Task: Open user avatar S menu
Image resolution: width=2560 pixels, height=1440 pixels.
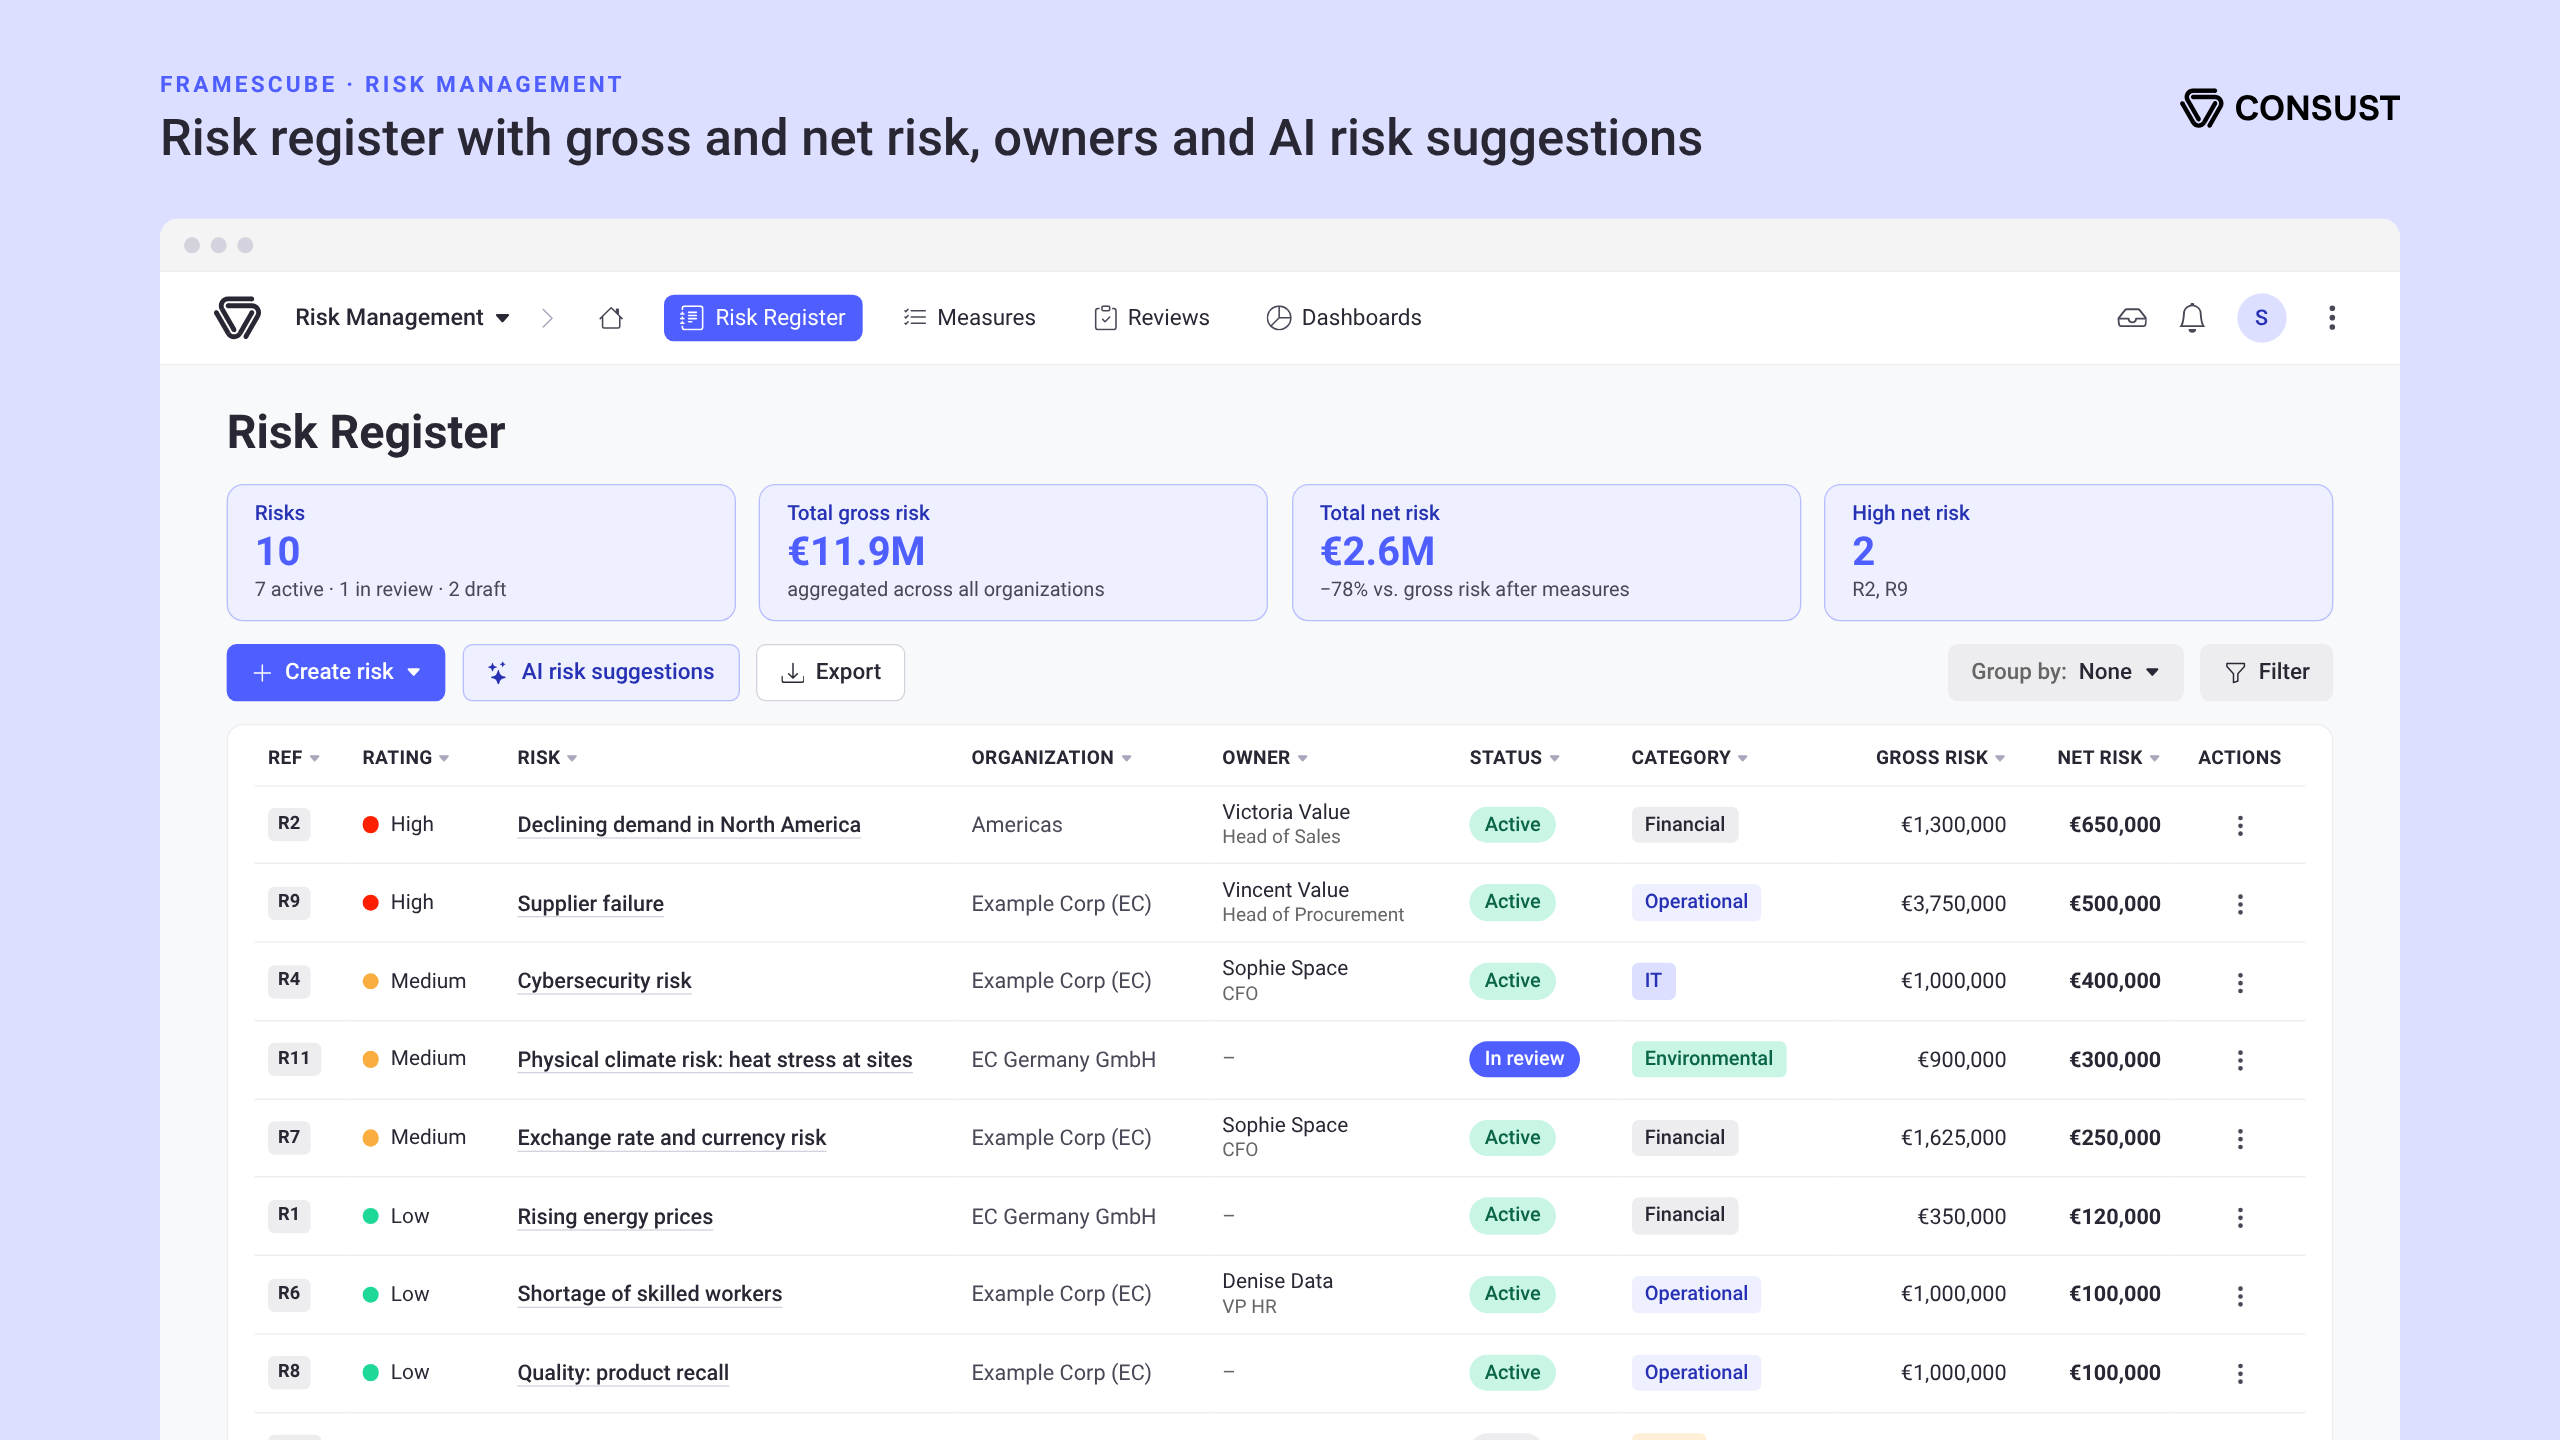Action: (x=2262, y=318)
